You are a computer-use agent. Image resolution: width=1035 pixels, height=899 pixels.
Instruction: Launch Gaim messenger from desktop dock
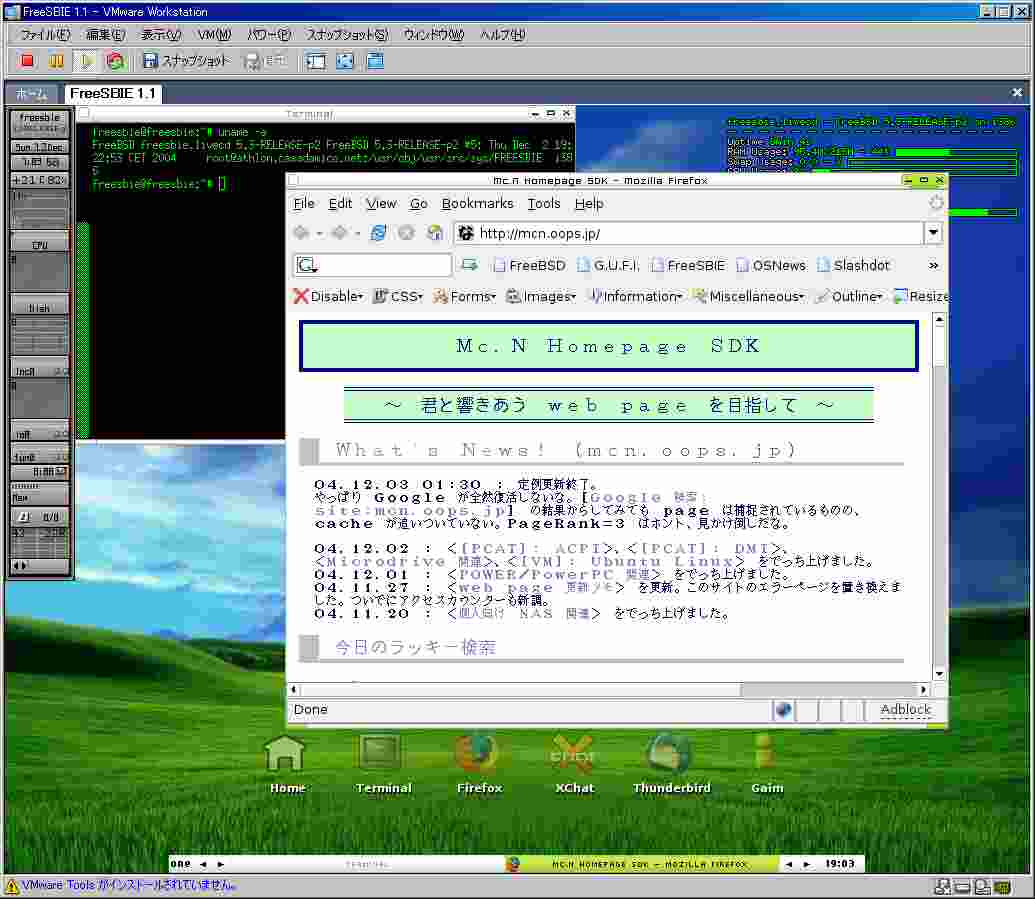766,762
